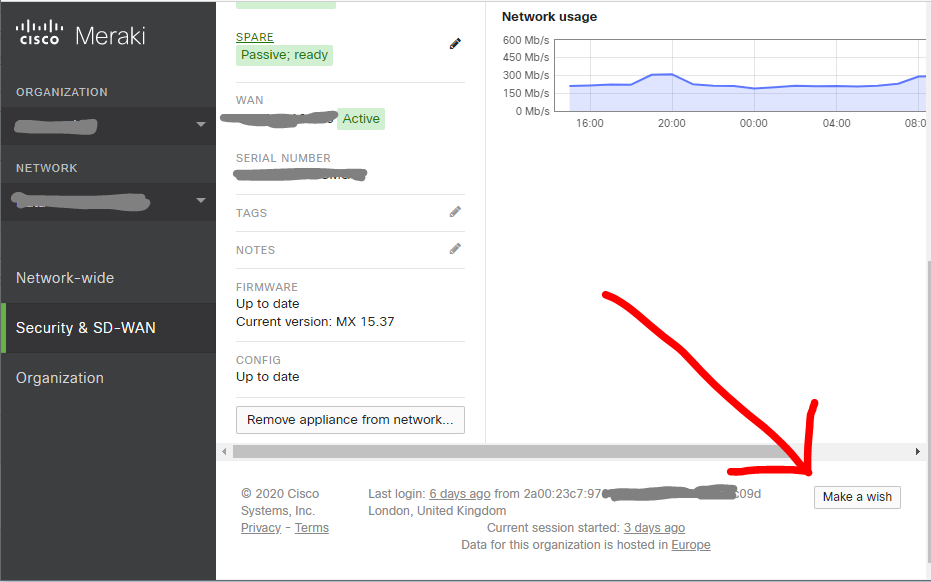Screen dimensions: 931x582
Task: Open the NETWORK selector dropdown
Action: 108,202
